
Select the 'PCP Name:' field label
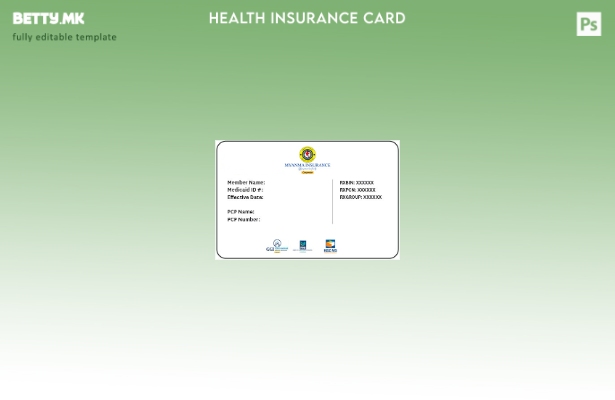(x=241, y=212)
